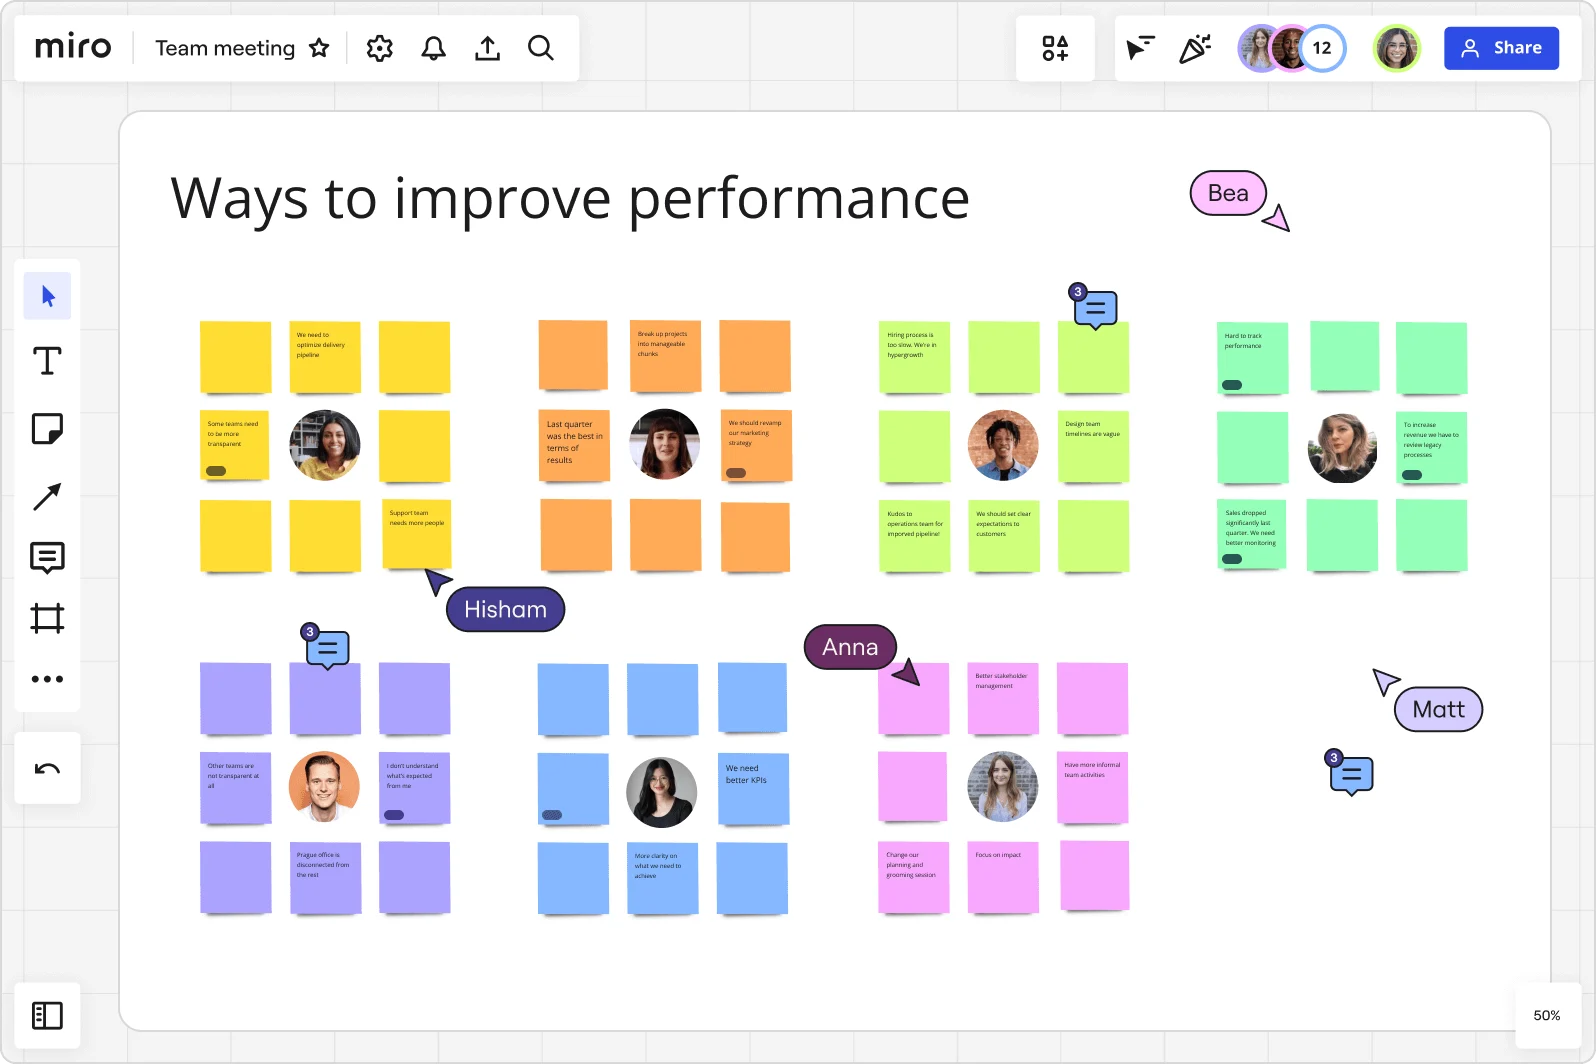Image resolution: width=1596 pixels, height=1064 pixels.
Task: Select the Comment tool
Action: pos(47,558)
